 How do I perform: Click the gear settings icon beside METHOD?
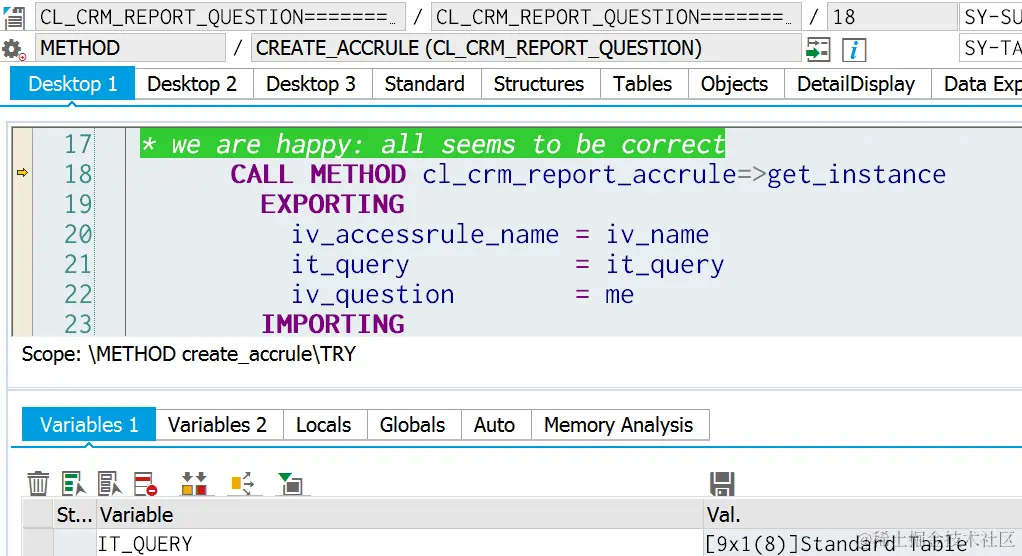(x=13, y=49)
